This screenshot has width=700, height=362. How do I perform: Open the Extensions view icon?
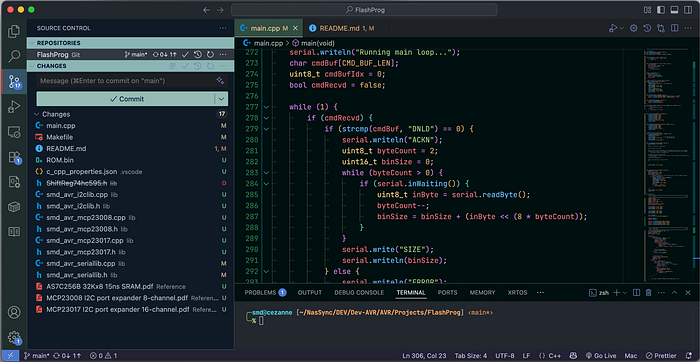14,157
